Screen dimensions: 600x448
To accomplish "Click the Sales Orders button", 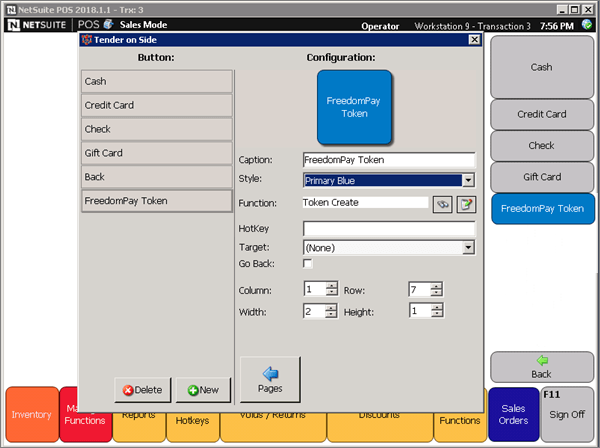I will click(x=514, y=414).
